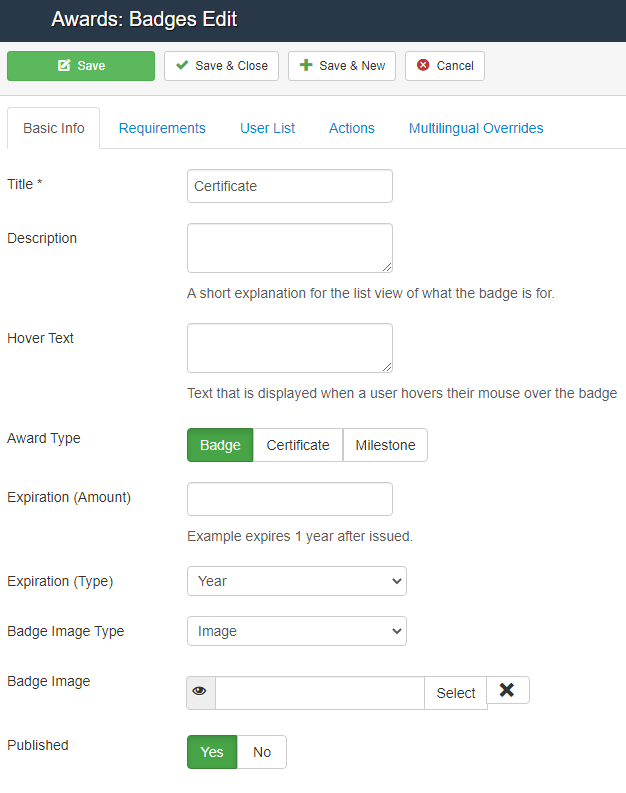Focus the Title input field
The height and width of the screenshot is (793, 626).
(x=289, y=186)
